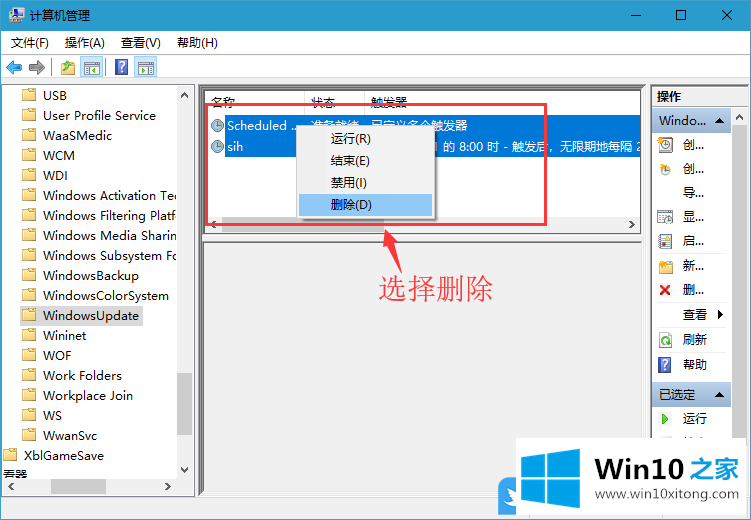Open the 帮助(H) menu

pyautogui.click(x=197, y=43)
